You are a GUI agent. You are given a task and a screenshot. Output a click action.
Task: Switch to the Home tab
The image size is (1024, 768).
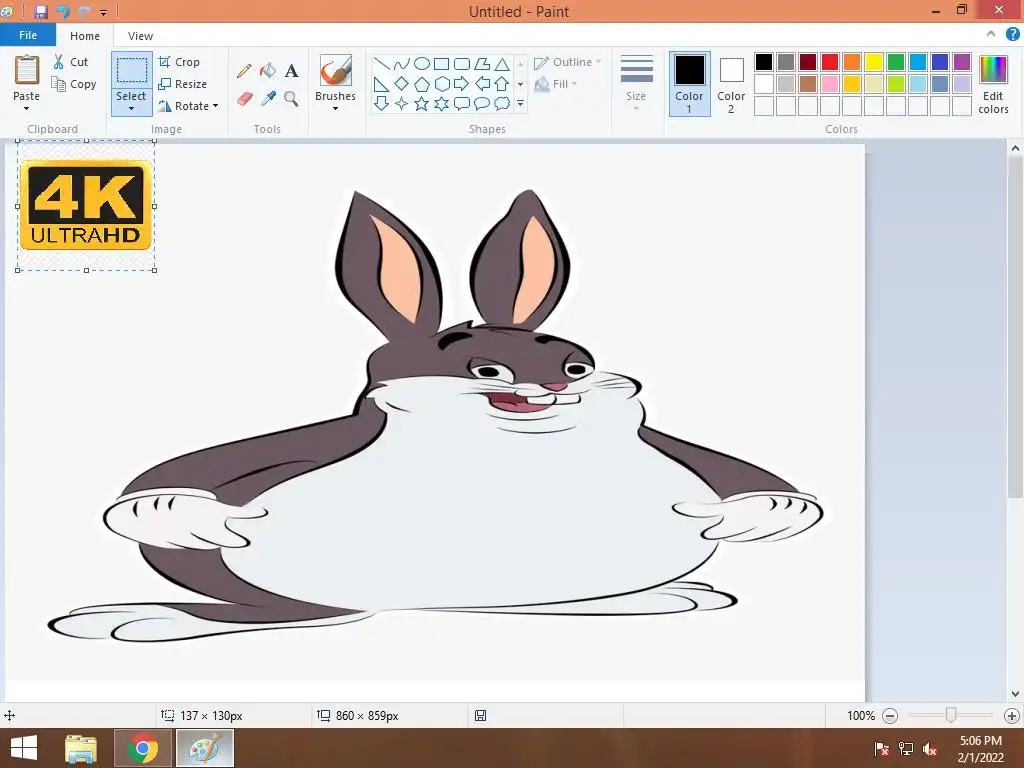[x=85, y=36]
